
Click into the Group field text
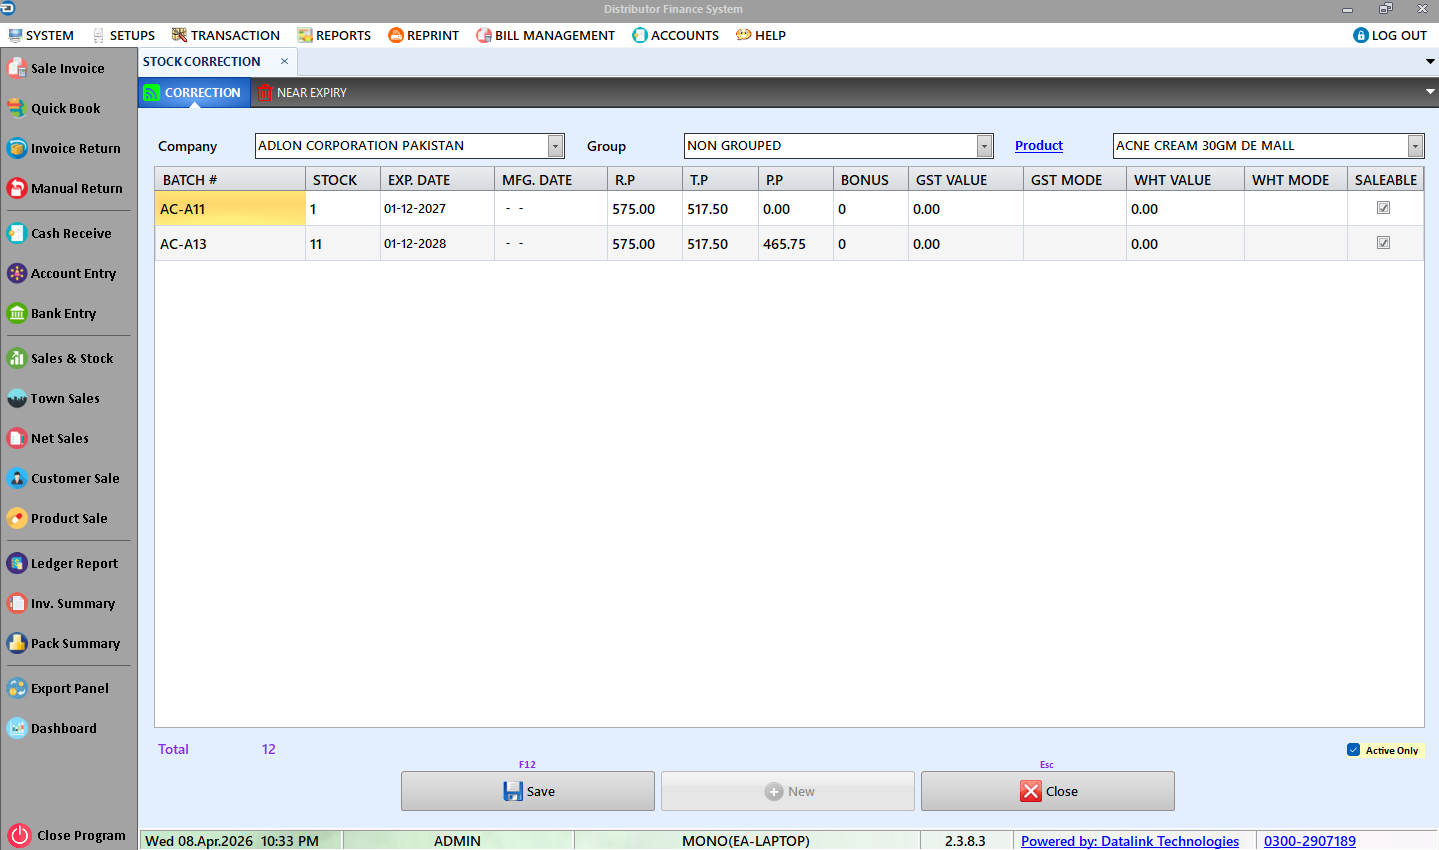(x=830, y=146)
